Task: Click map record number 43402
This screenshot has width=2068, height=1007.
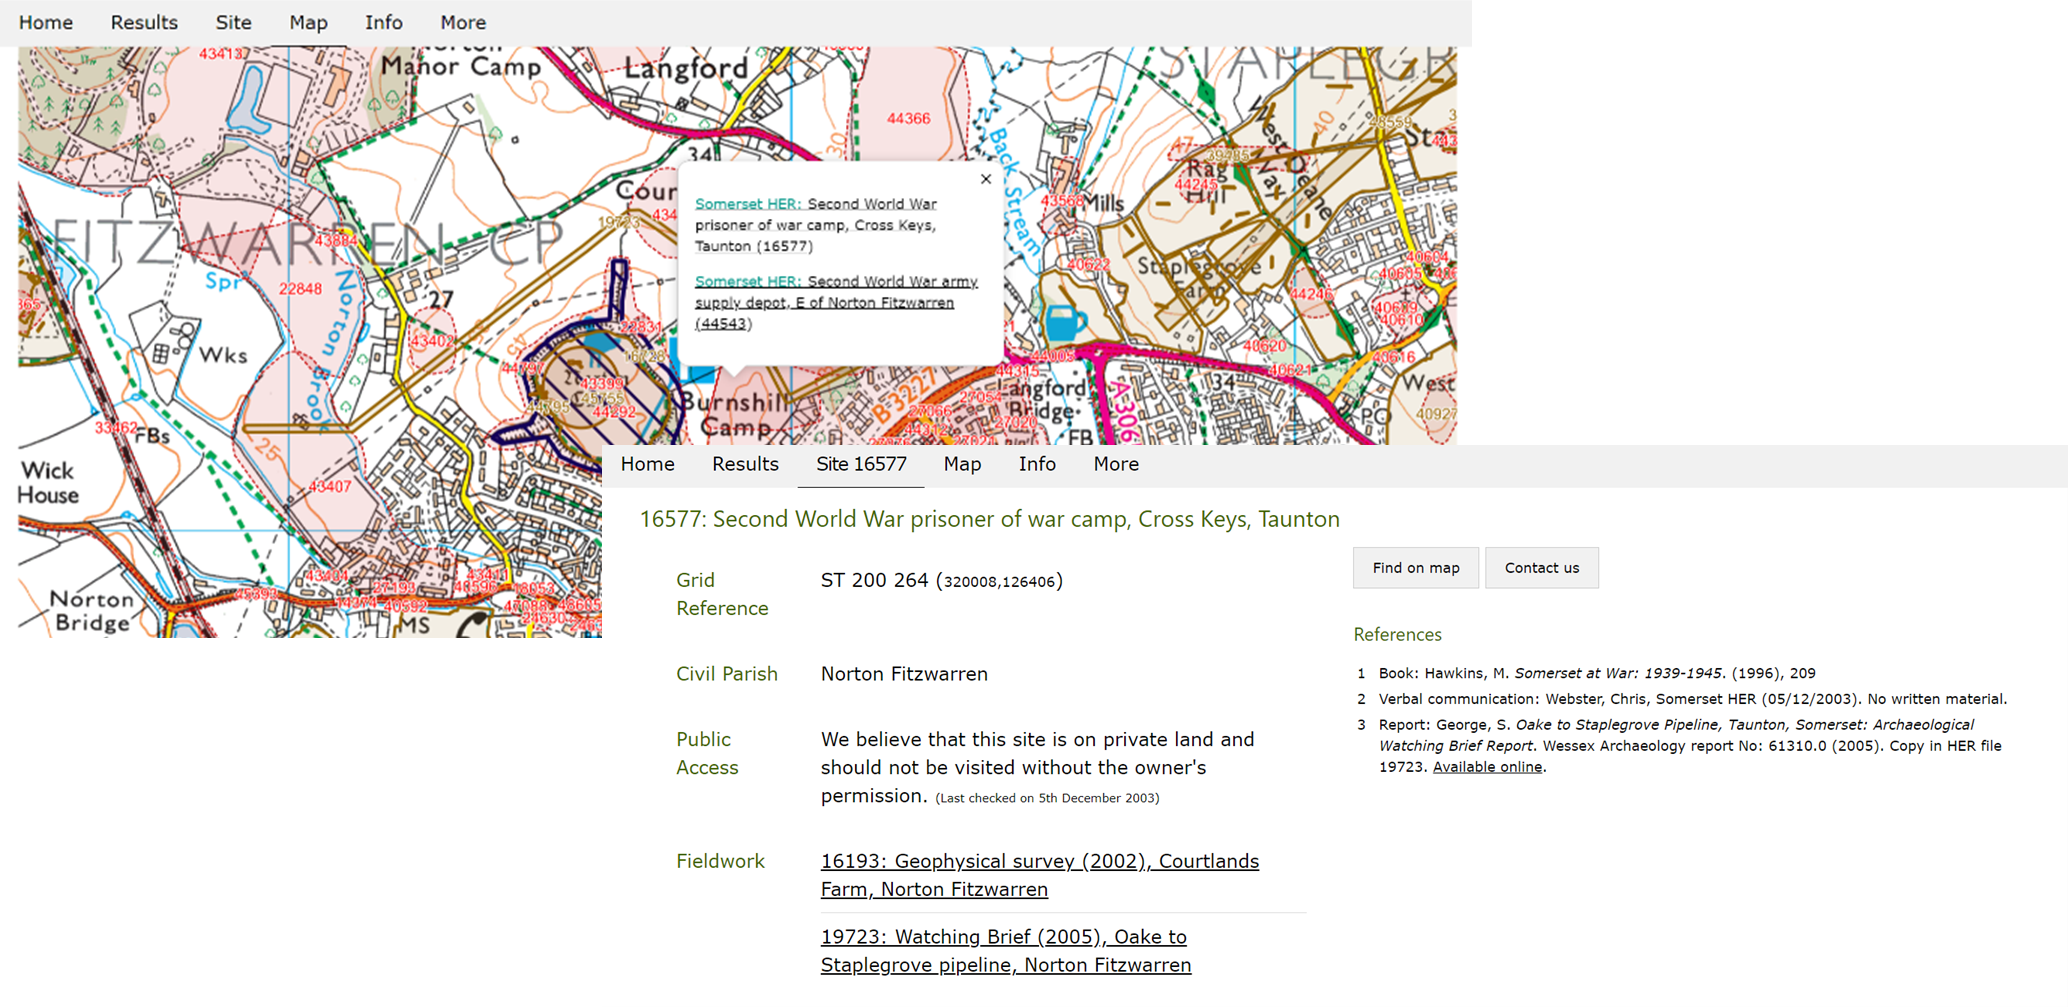Action: (432, 341)
